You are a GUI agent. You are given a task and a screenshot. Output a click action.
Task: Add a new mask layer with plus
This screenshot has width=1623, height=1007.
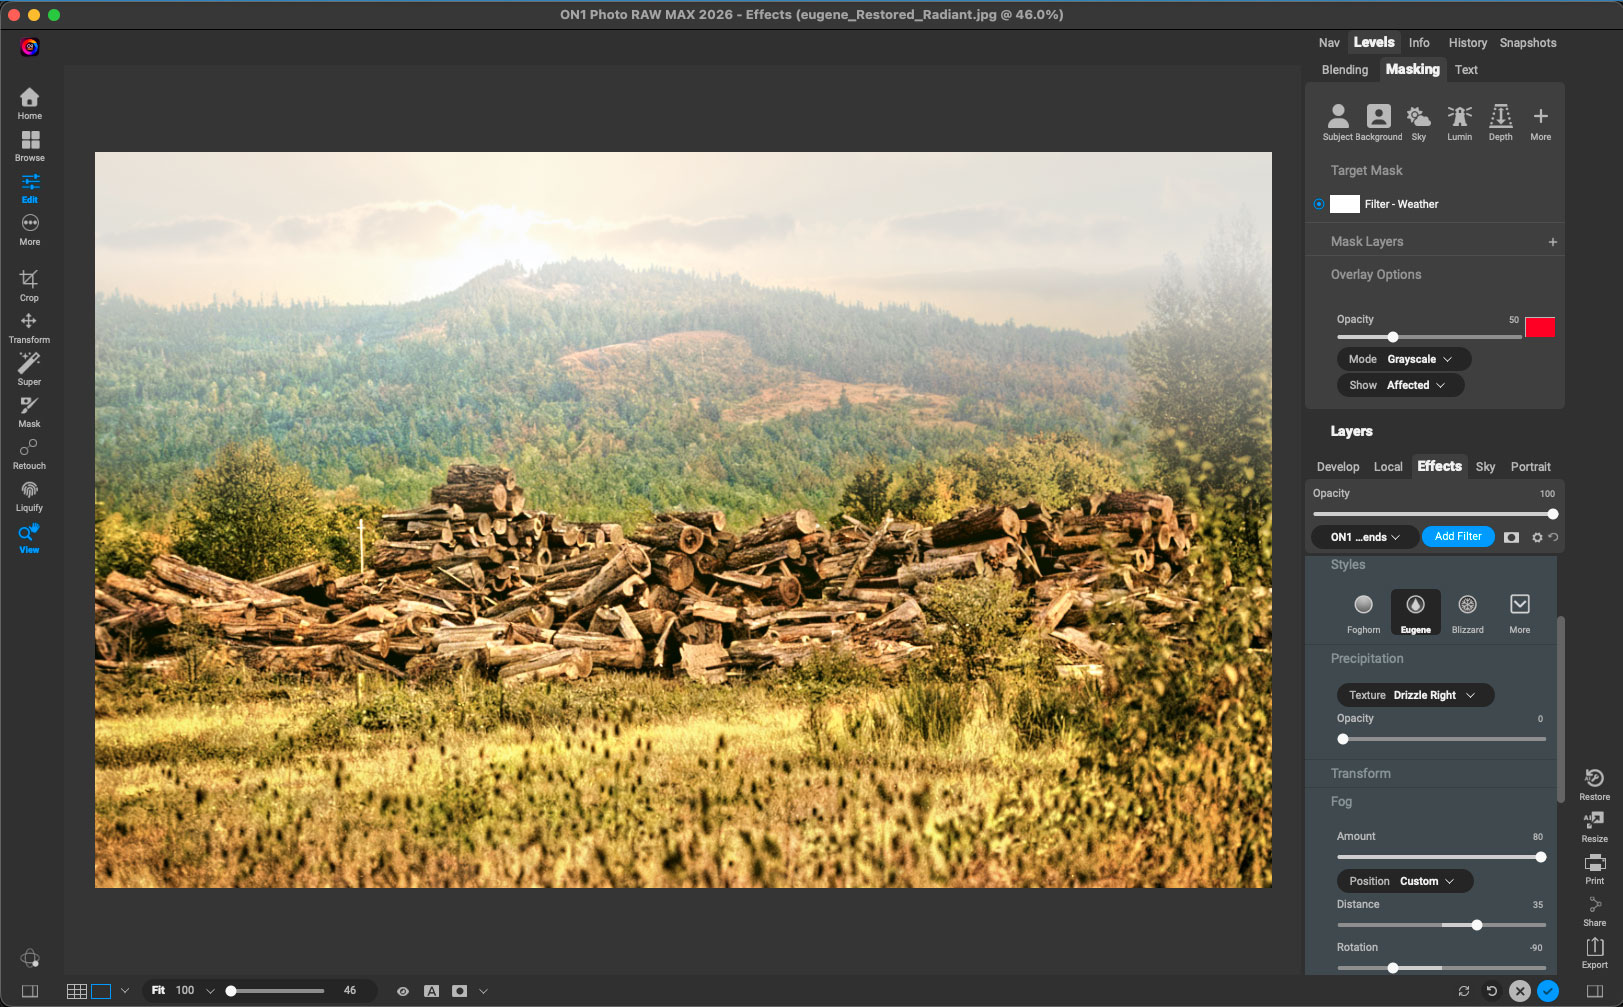pyautogui.click(x=1552, y=242)
